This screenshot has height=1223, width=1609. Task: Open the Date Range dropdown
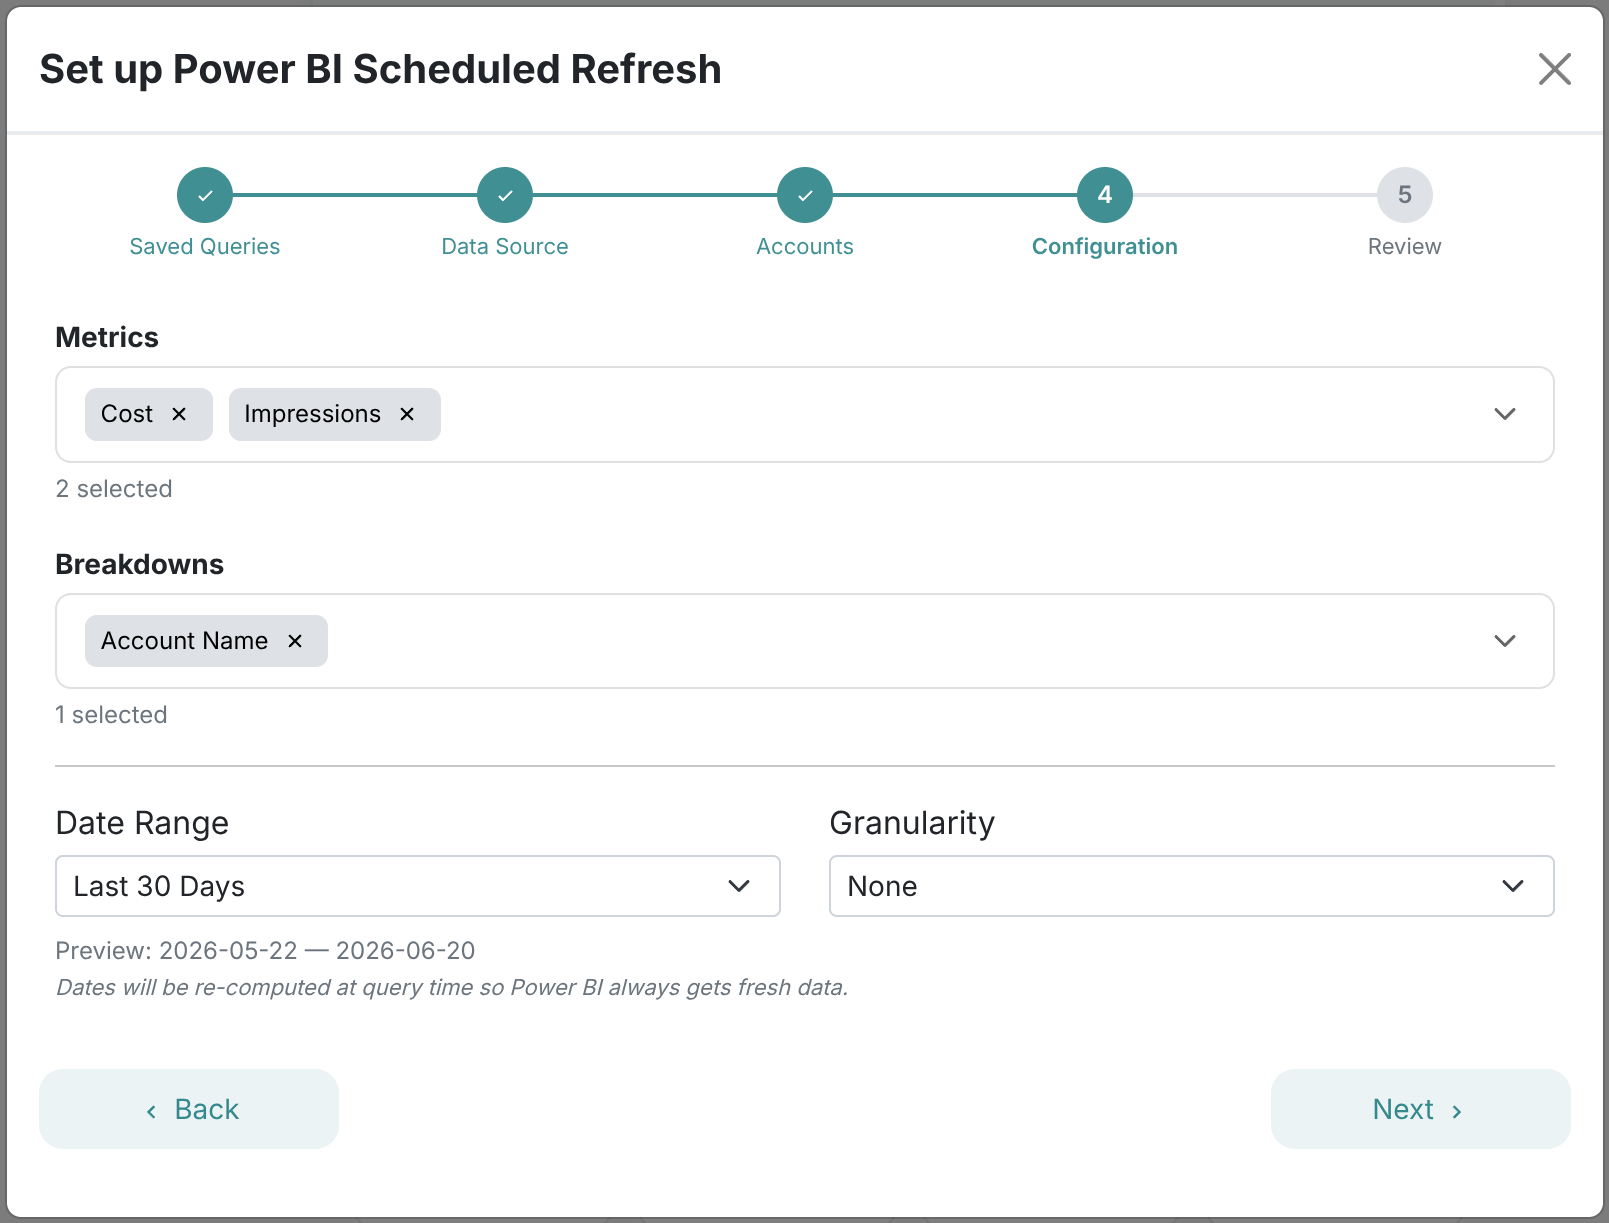[x=418, y=886]
